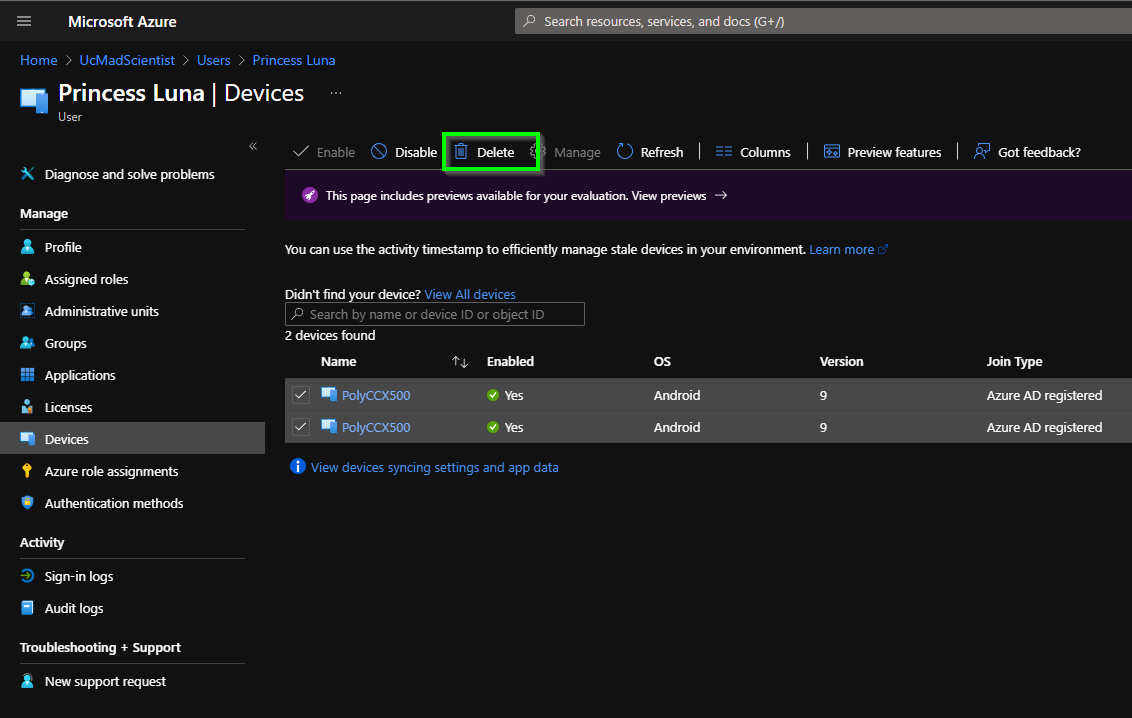1132x718 pixels.
Task: Click the Preview features icon
Action: click(x=832, y=152)
